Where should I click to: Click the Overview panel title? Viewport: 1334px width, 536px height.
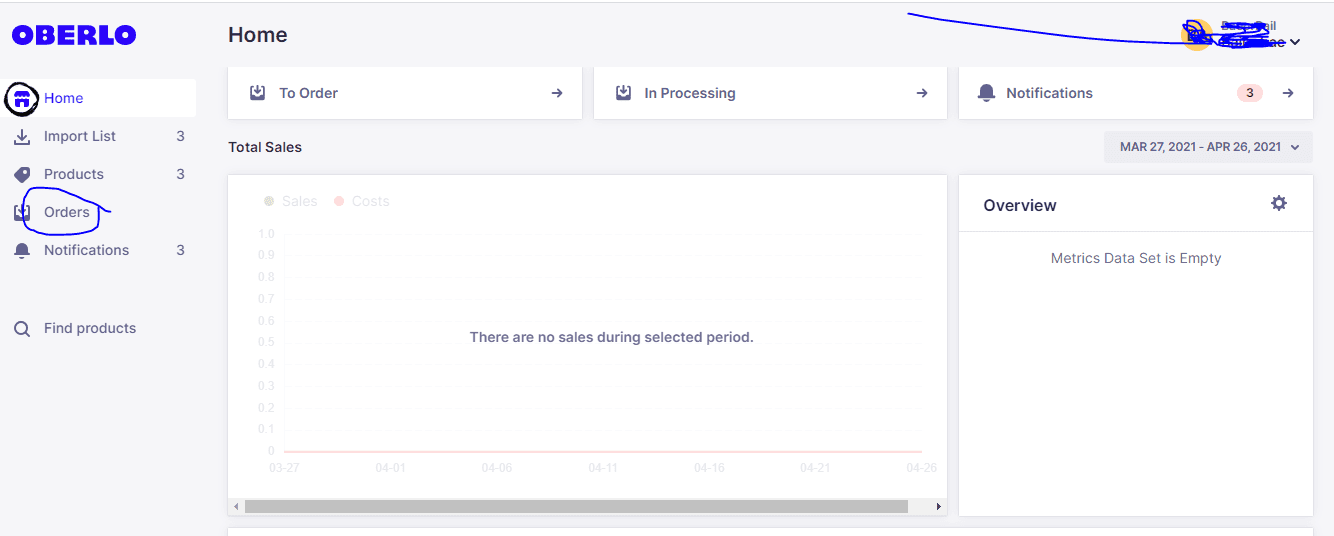point(1020,205)
